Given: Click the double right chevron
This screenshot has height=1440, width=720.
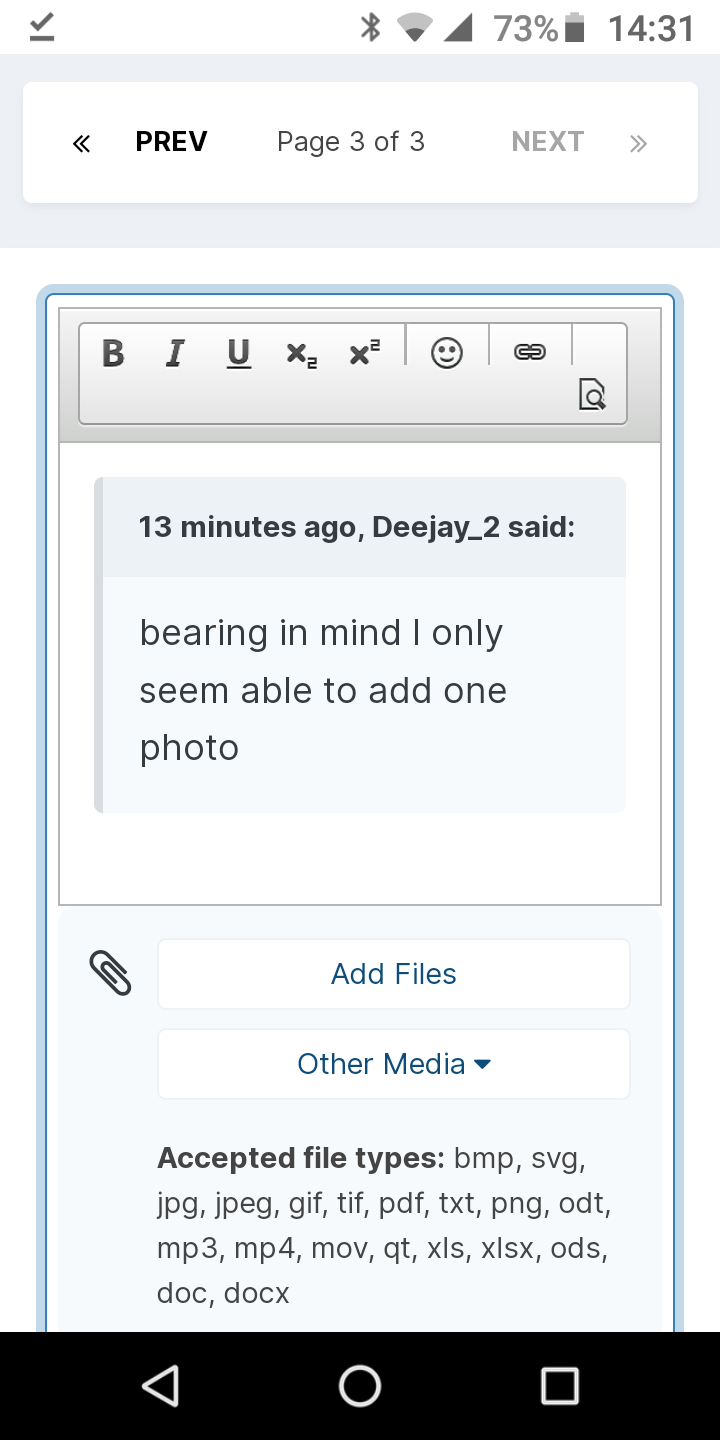Looking at the screenshot, I should point(638,143).
